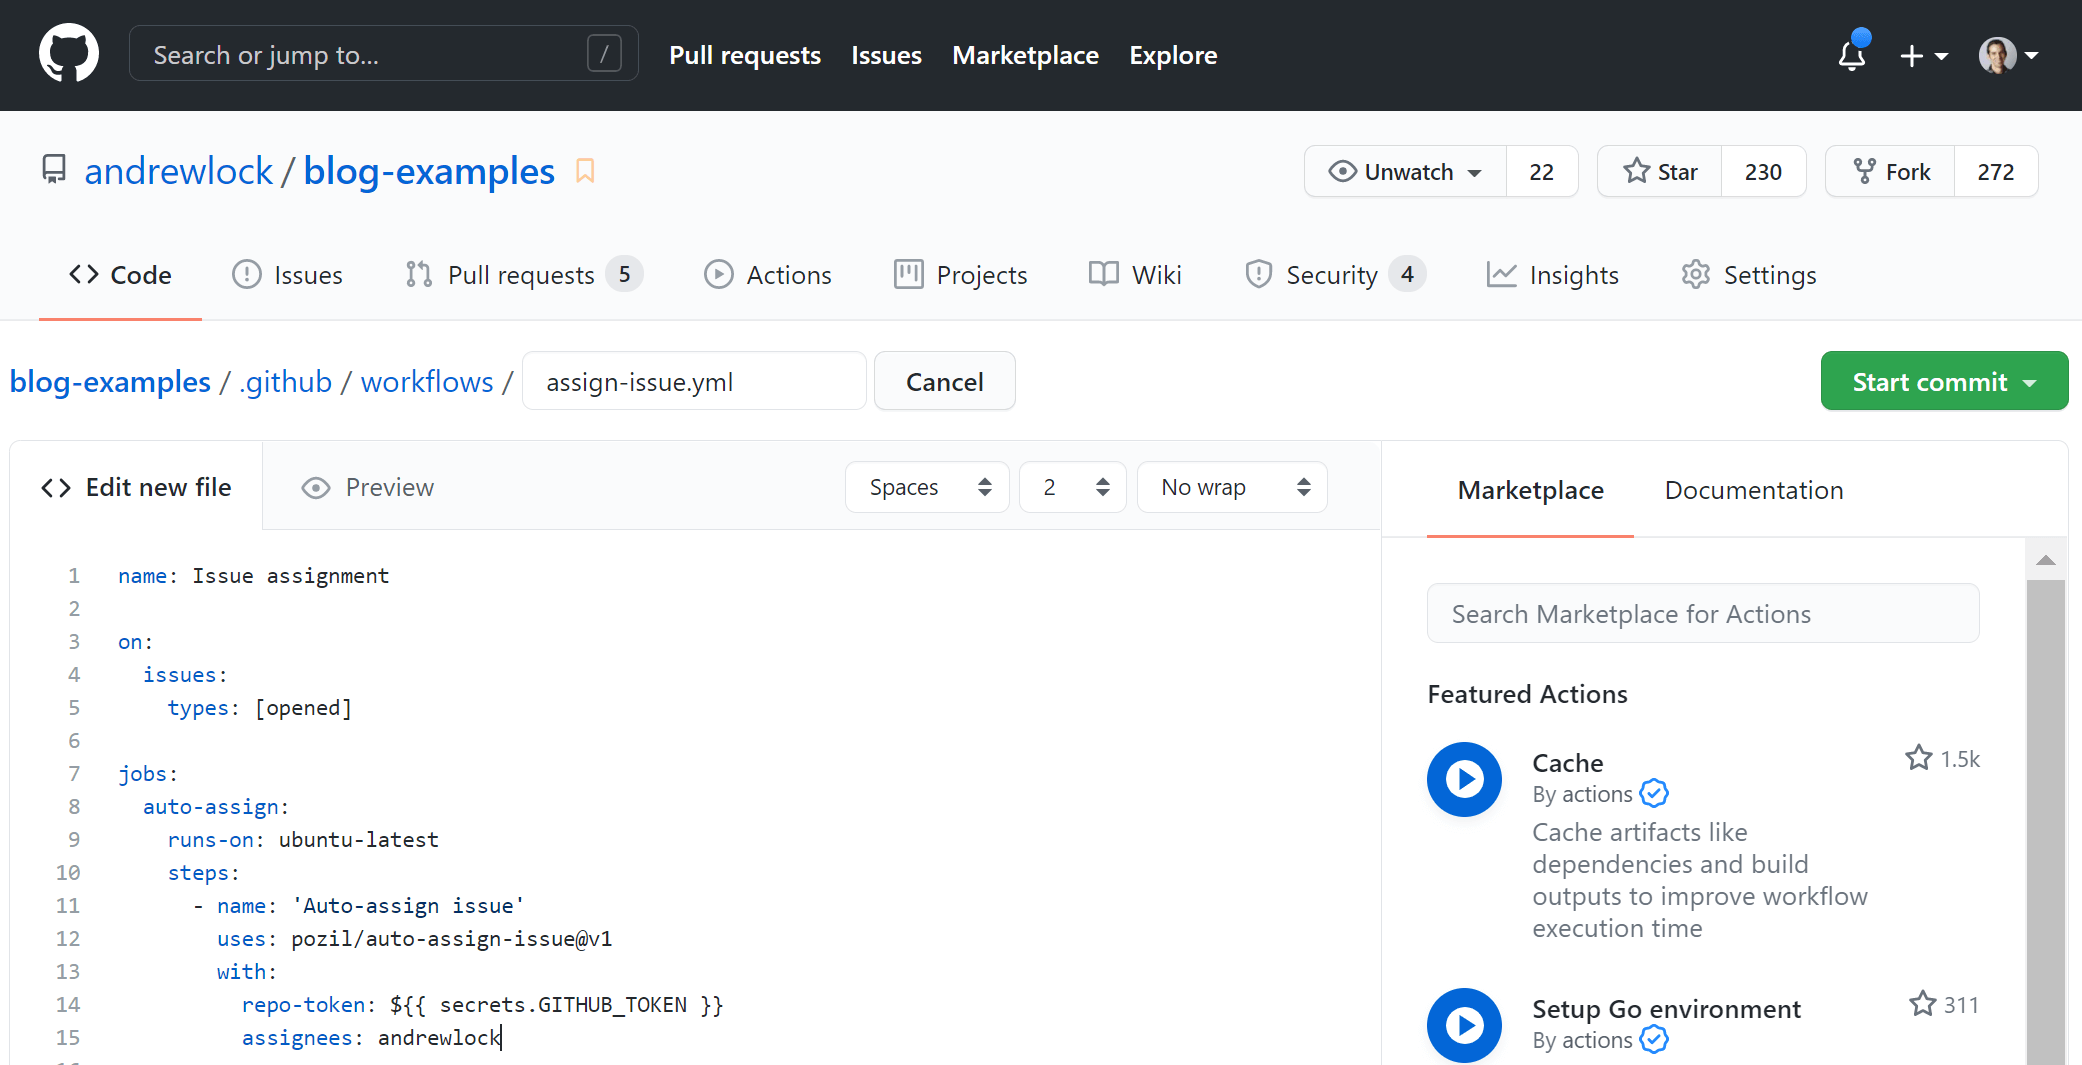Open the Wiki tab
Viewport: 2082px width, 1065px height.
[1135, 275]
